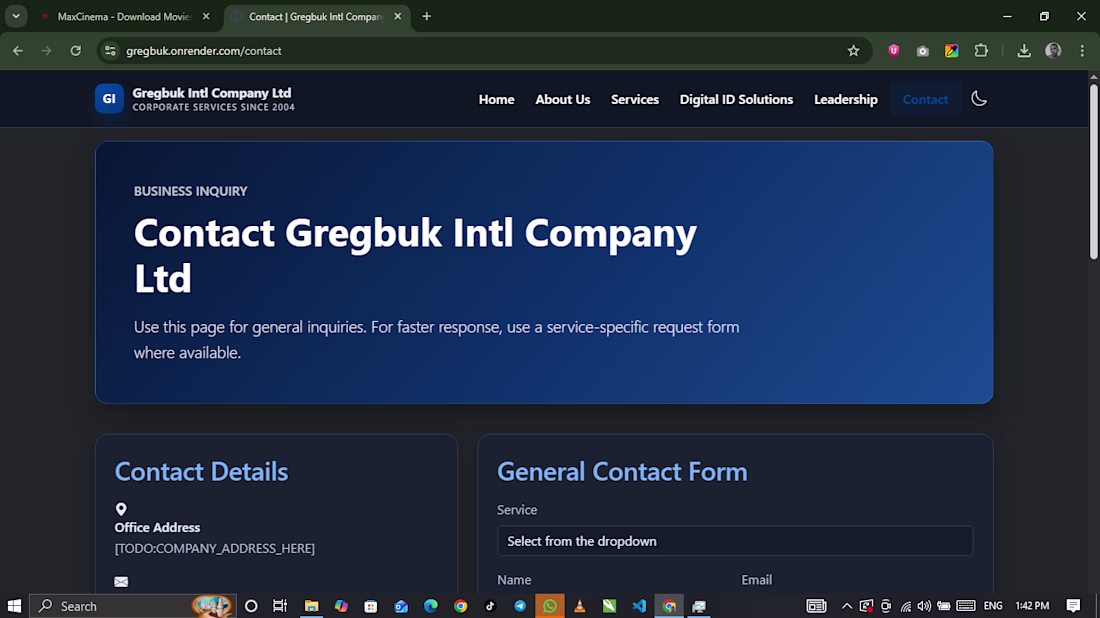Expand the Service dropdown
Screen dimensions: 1100x618
tap(735, 541)
